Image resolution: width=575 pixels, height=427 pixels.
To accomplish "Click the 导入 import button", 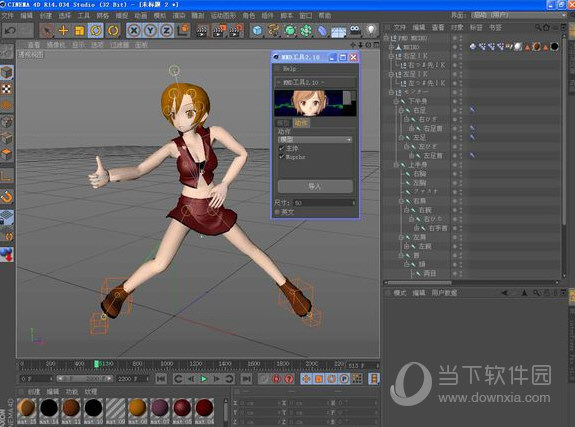I will (315, 186).
